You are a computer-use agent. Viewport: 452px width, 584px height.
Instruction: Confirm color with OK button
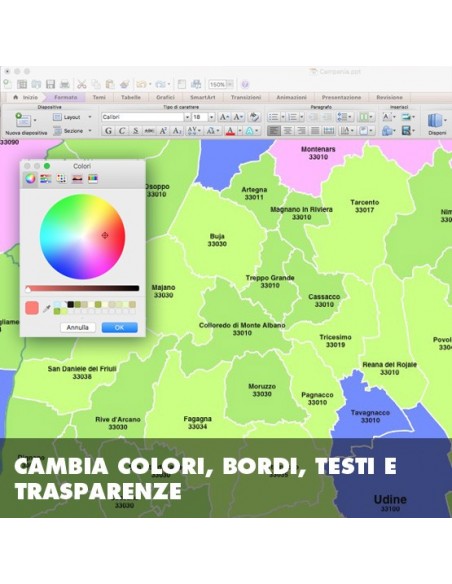tap(120, 327)
